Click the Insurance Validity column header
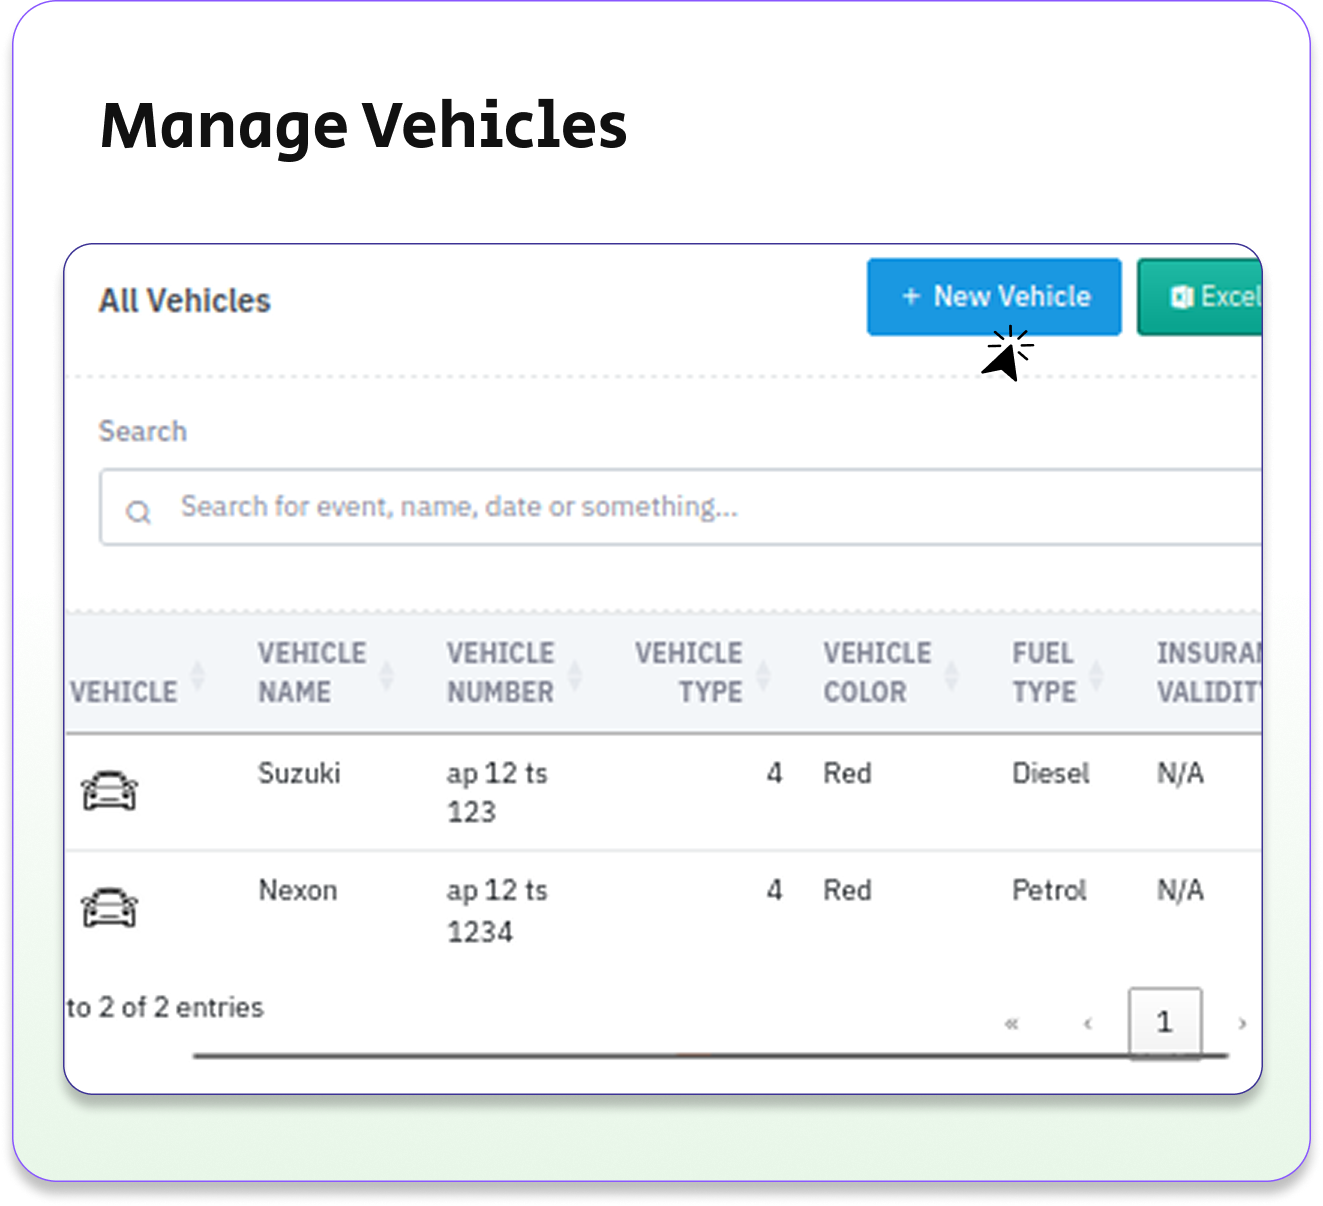This screenshot has width=1323, height=1206. [x=1208, y=672]
